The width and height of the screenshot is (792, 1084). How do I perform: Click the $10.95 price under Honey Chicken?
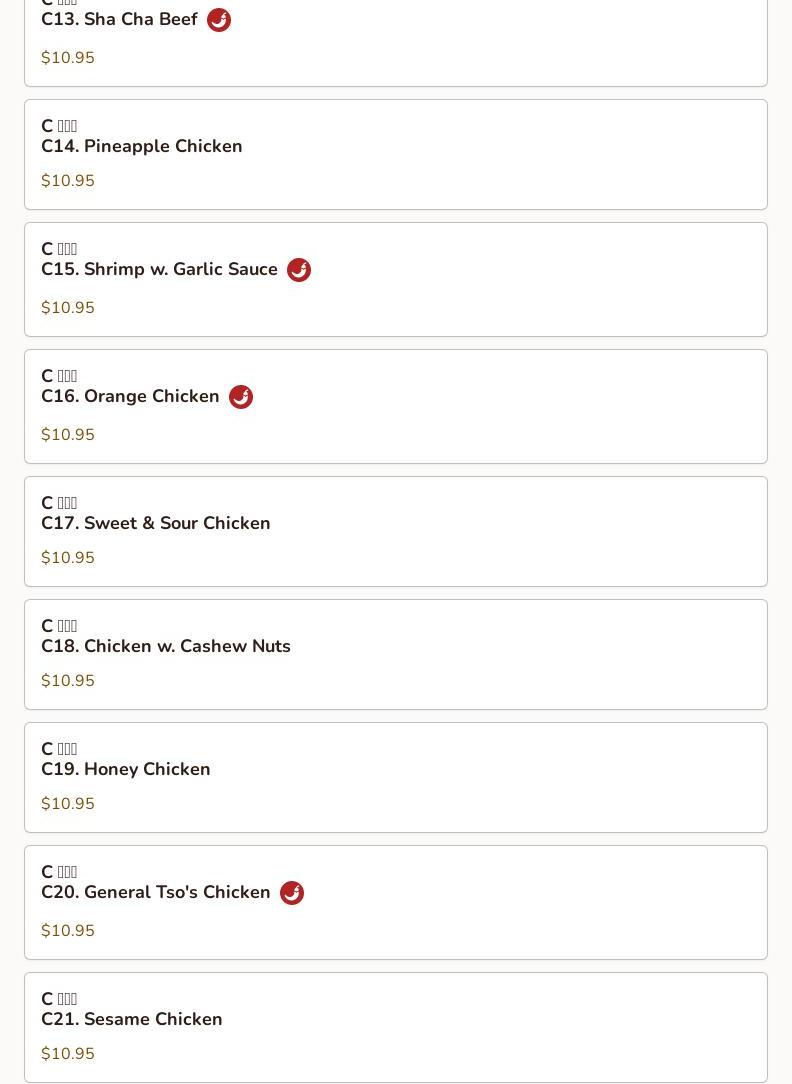68,803
